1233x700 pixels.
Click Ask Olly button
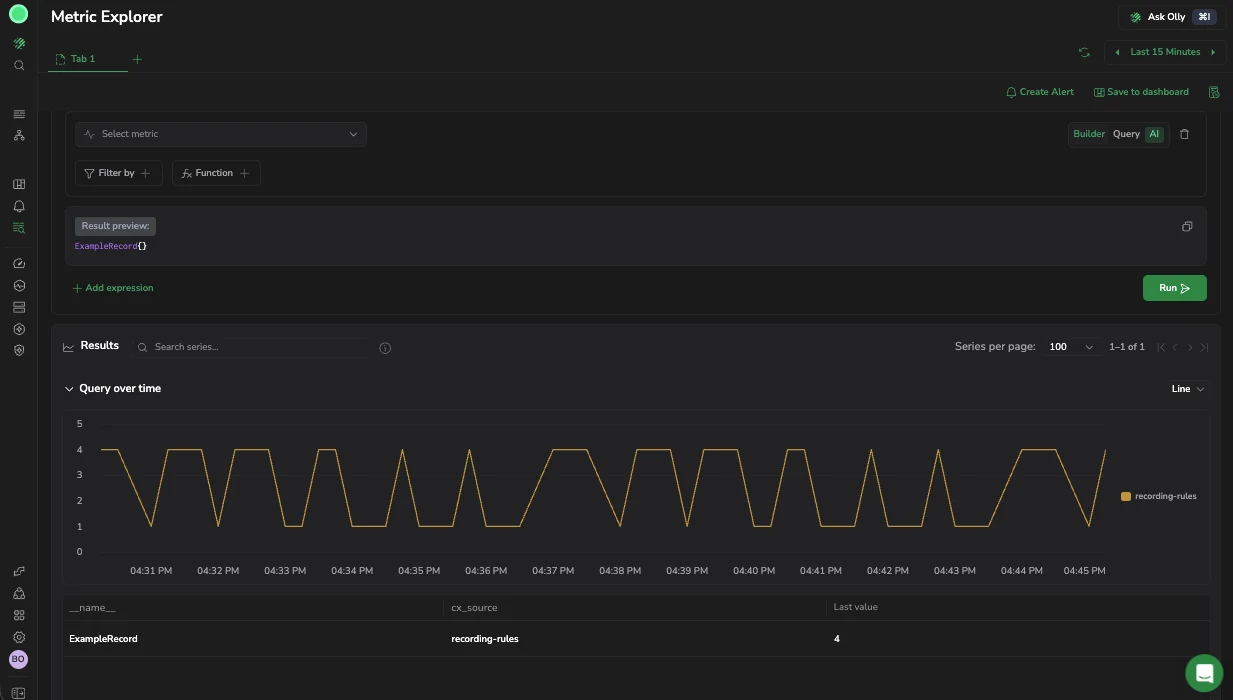[x=1171, y=17]
